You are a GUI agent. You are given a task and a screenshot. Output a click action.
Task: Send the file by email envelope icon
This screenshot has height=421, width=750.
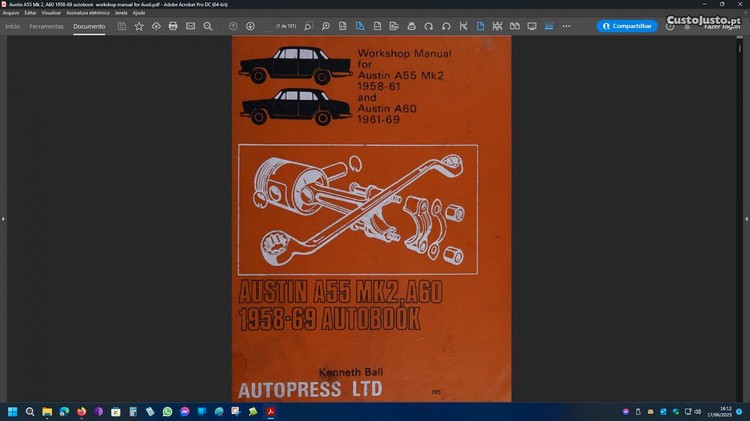click(190, 26)
